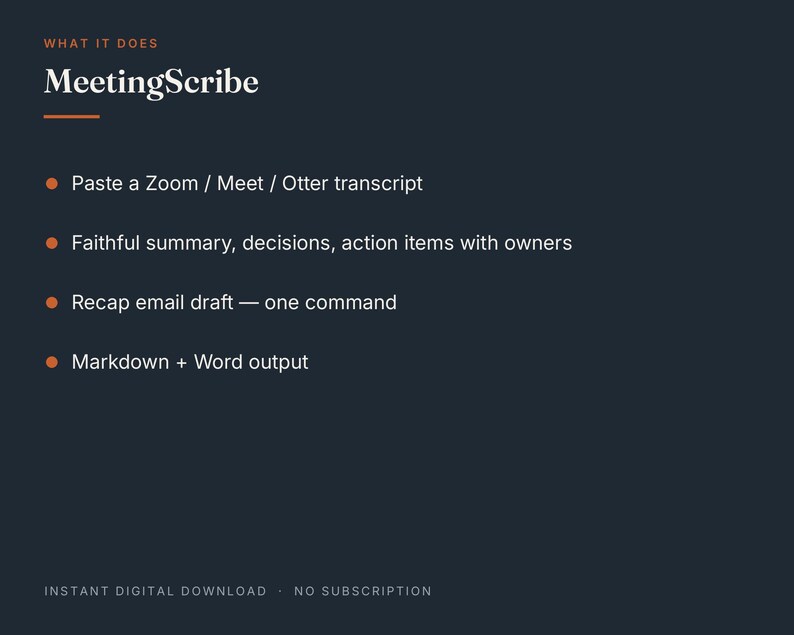Click the dot separator in the footer

coord(280,591)
